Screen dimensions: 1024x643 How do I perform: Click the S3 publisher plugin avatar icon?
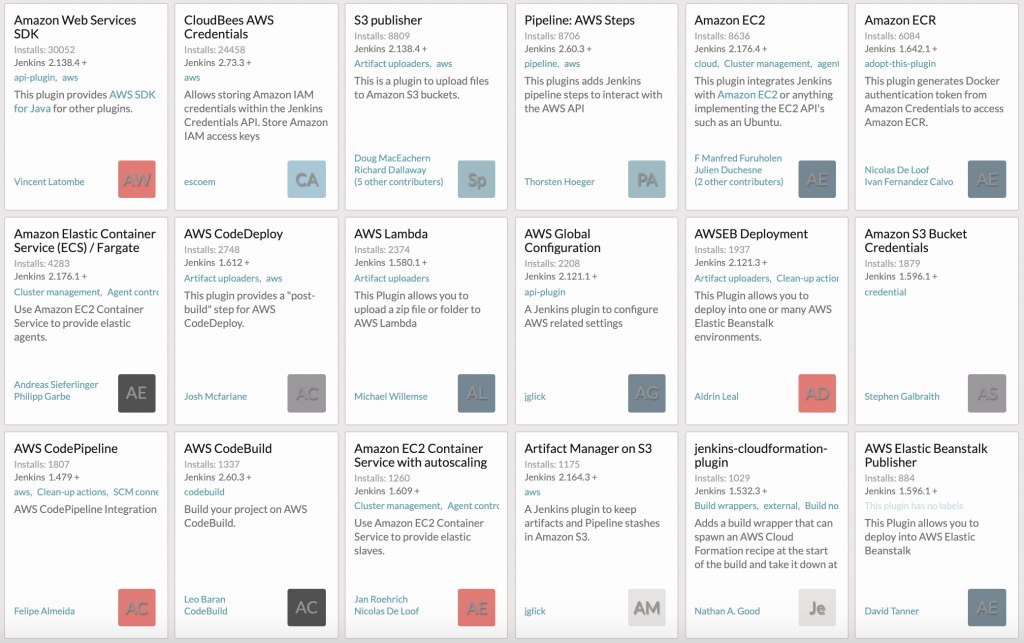point(476,179)
